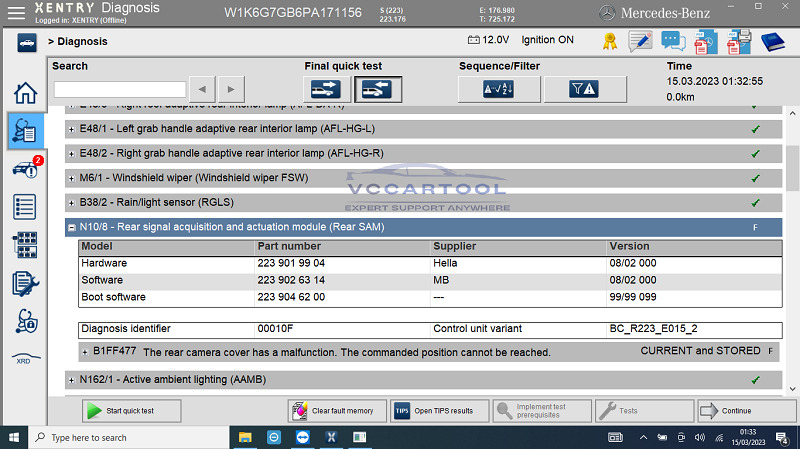Click the volume icon in system tray

tap(700, 438)
